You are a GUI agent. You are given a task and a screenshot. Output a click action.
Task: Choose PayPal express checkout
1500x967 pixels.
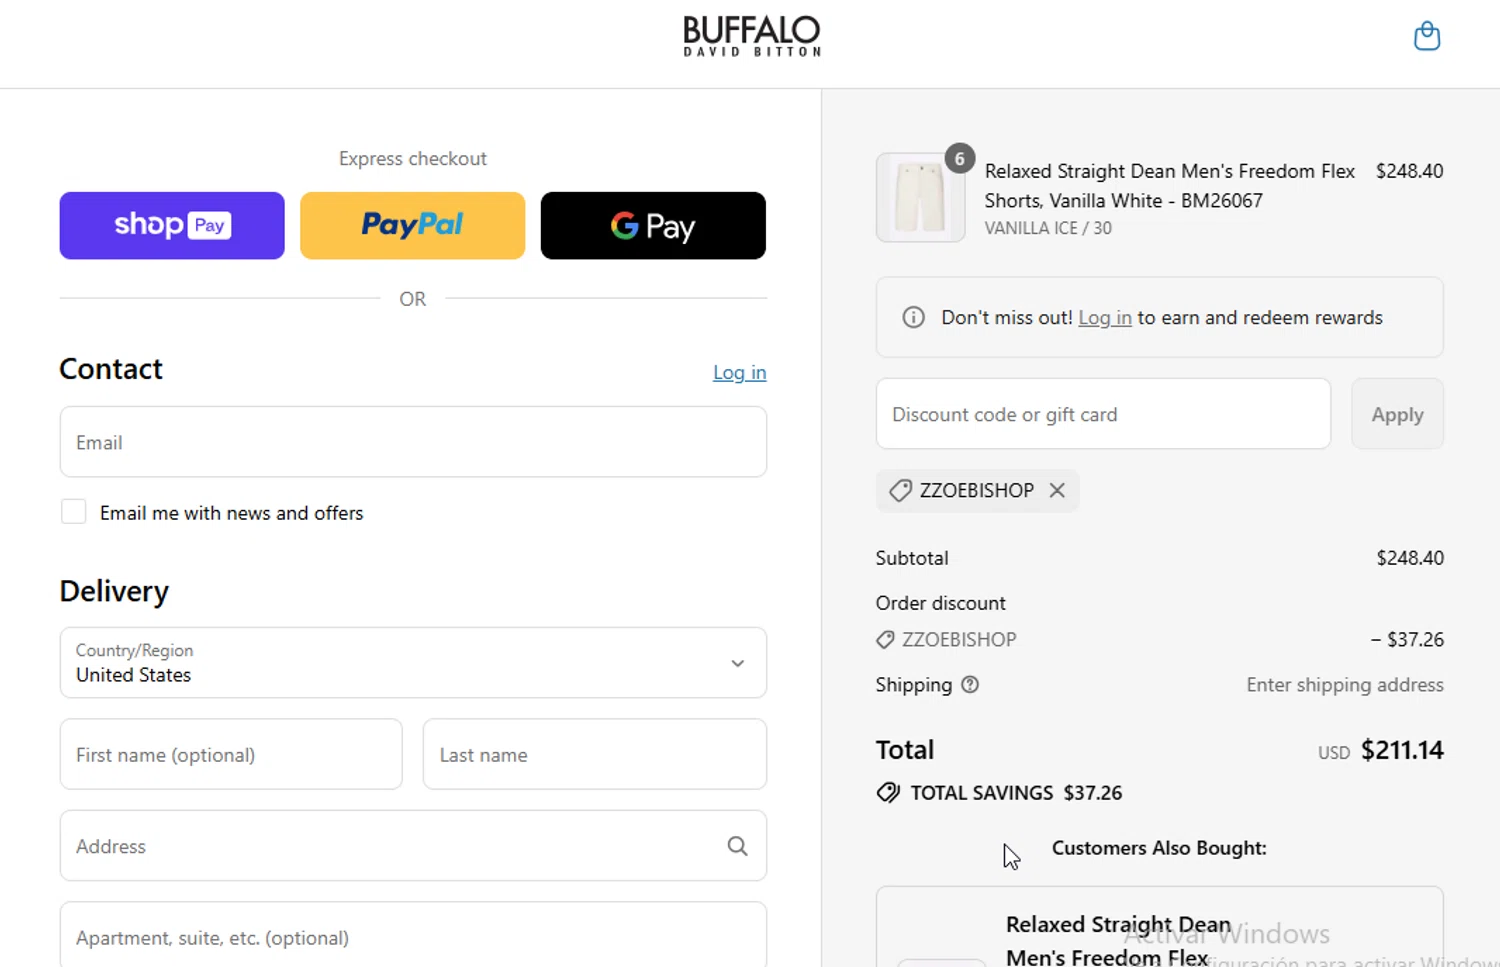coord(413,226)
